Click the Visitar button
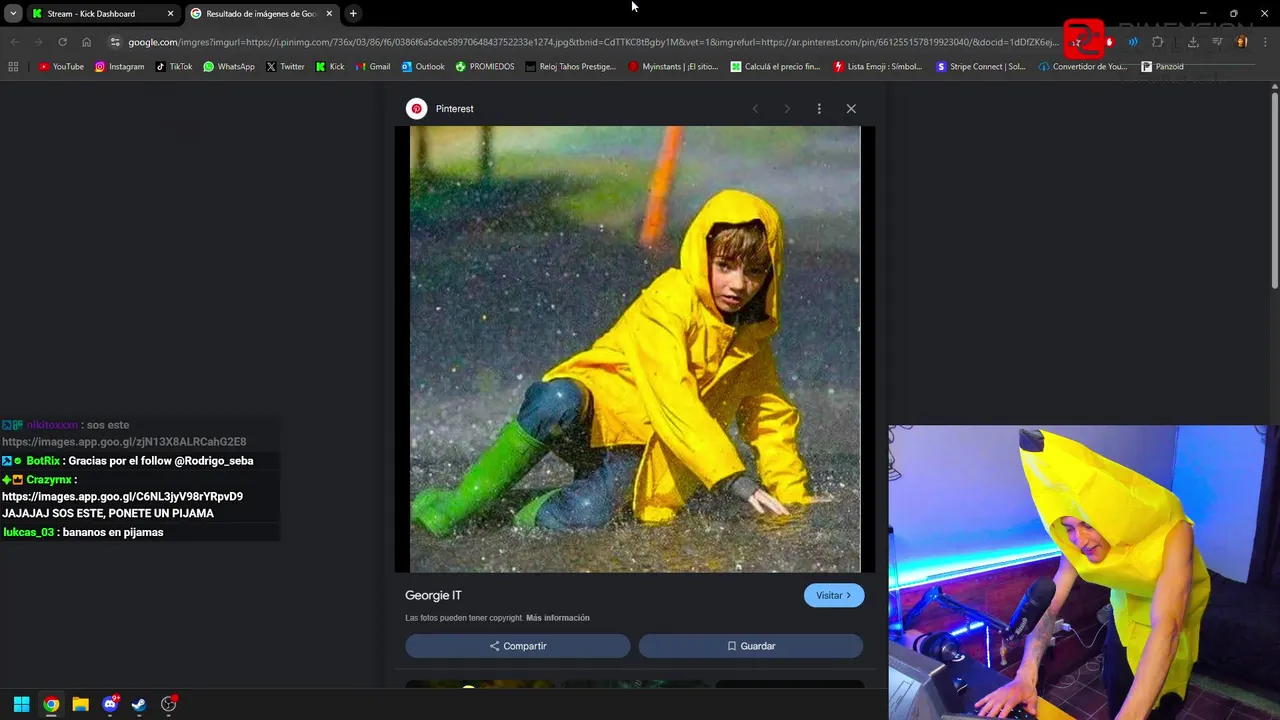Screen dimensions: 1280x720 tap(834, 596)
